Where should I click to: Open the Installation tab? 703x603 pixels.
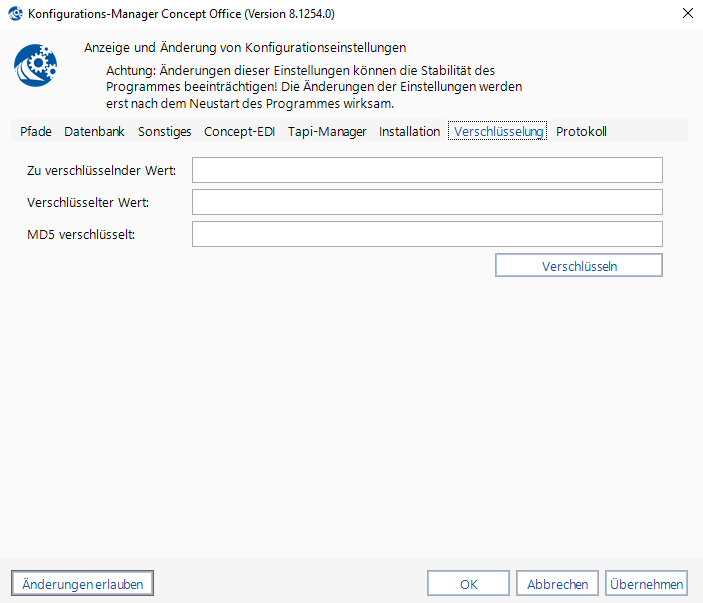(x=409, y=131)
